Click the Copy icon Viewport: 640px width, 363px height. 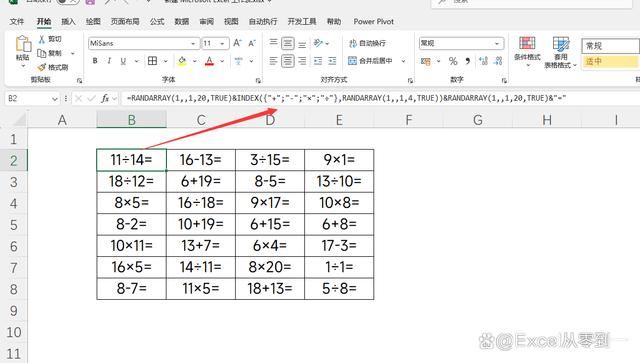pyautogui.click(x=42, y=53)
